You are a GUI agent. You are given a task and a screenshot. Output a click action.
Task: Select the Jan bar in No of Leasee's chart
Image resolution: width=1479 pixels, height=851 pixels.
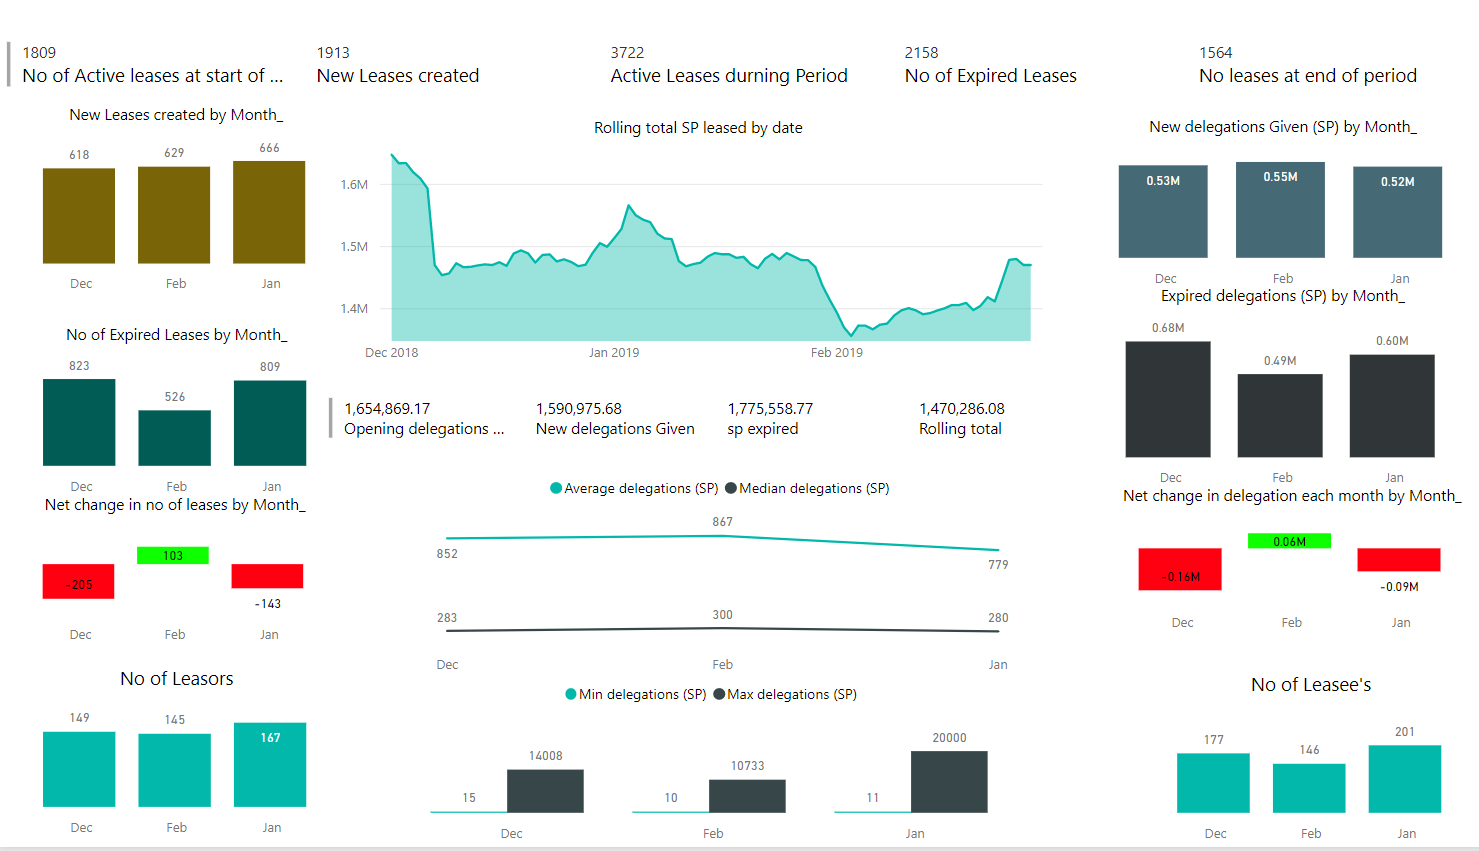point(1404,779)
